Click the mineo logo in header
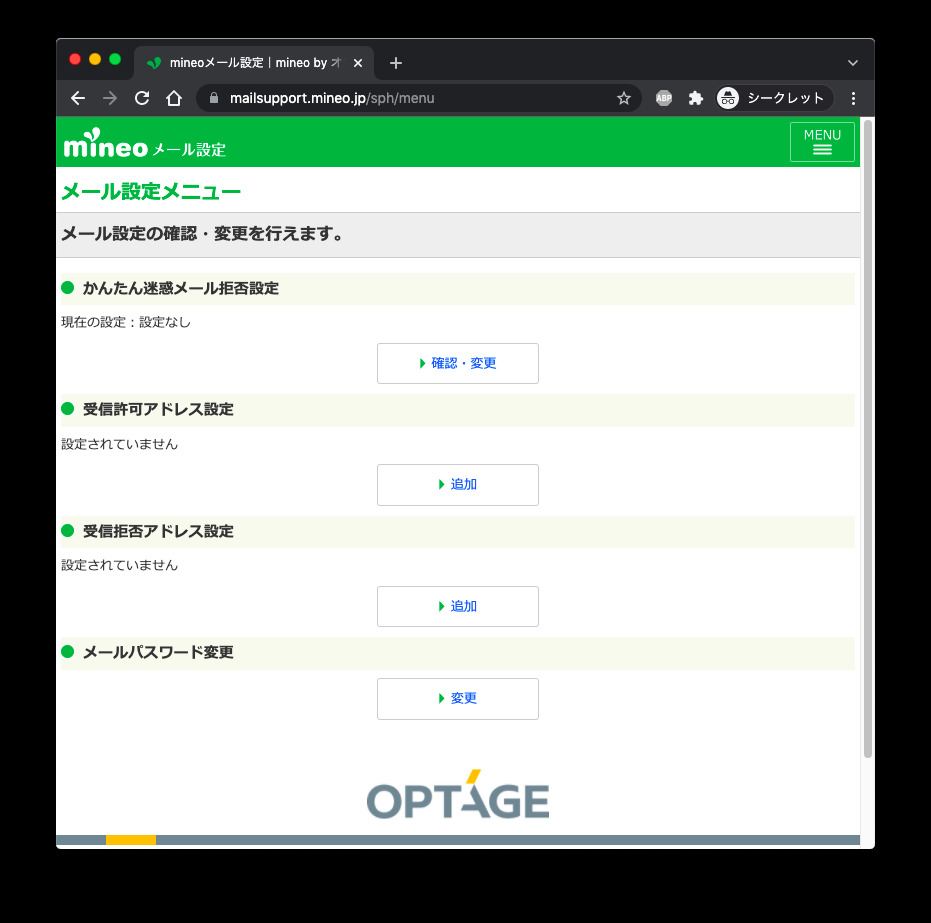Image resolution: width=931 pixels, height=923 pixels. pos(106,144)
